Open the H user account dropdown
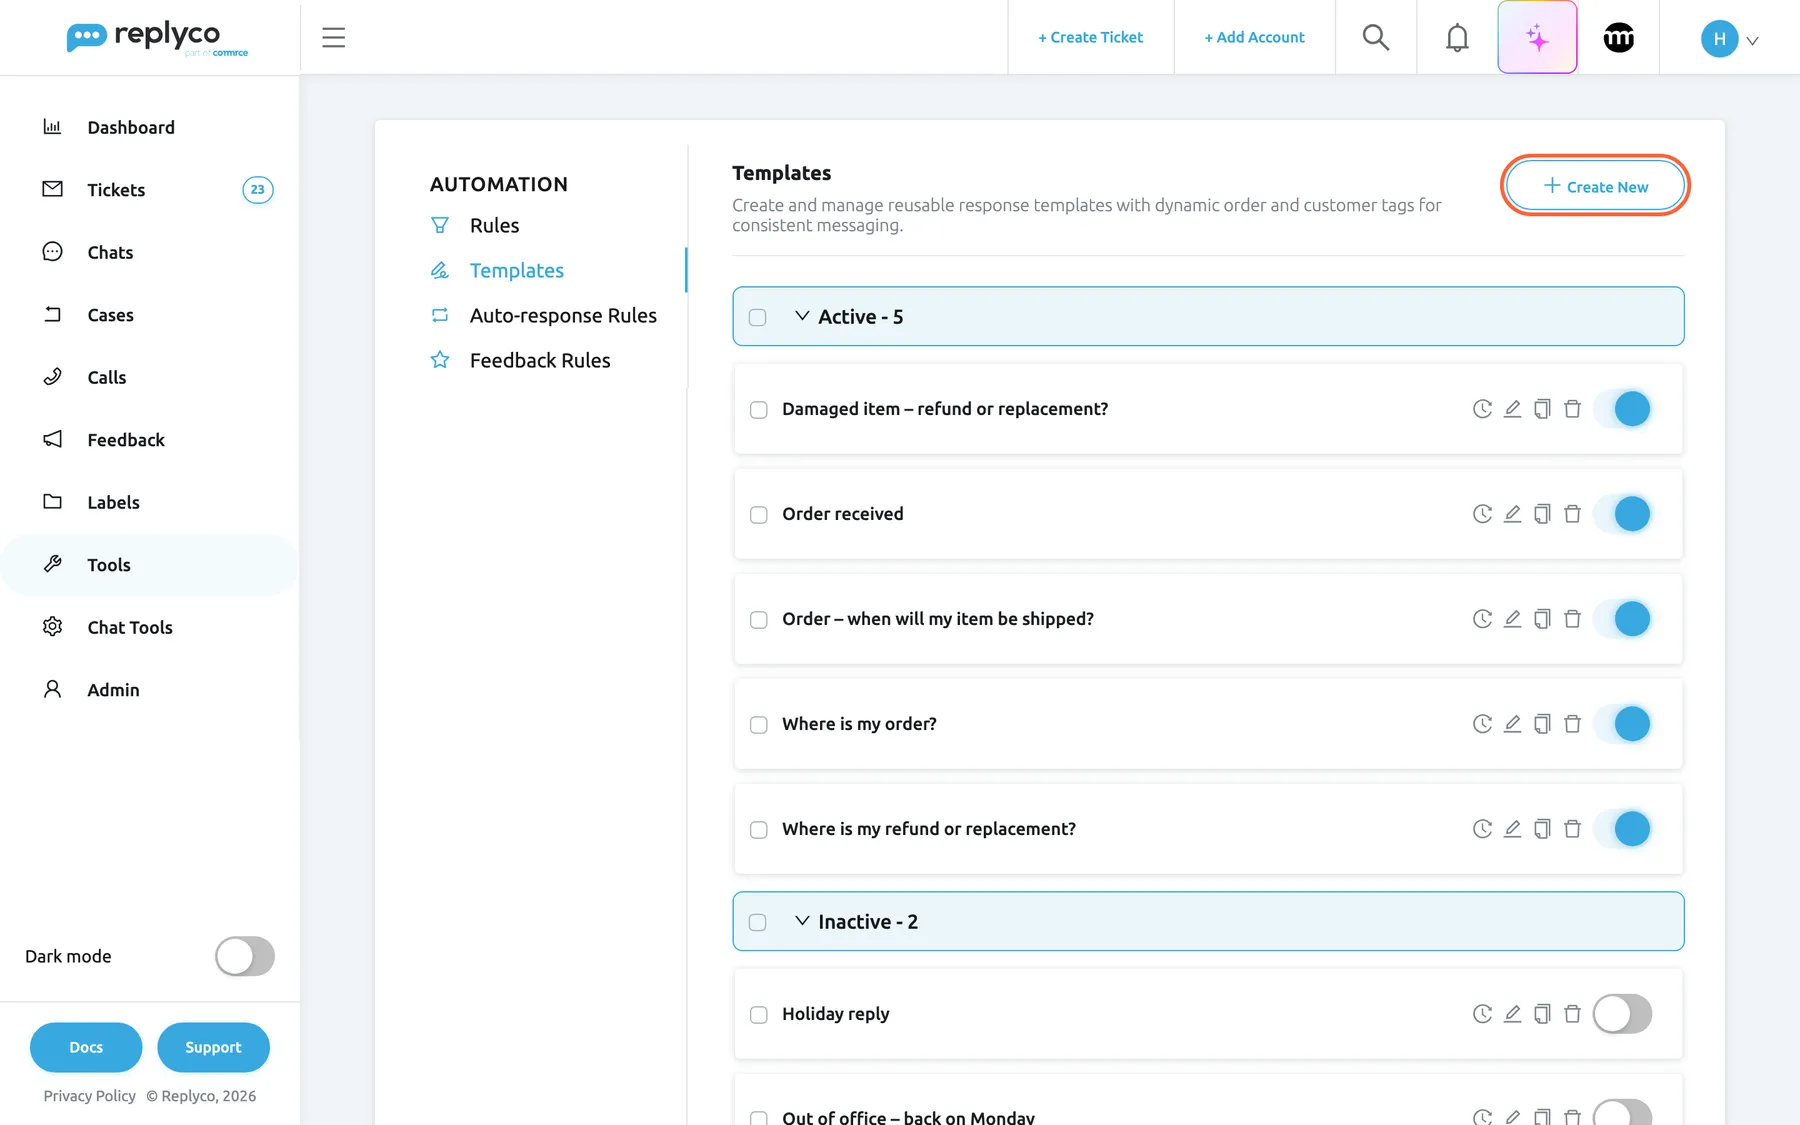 tap(1729, 39)
